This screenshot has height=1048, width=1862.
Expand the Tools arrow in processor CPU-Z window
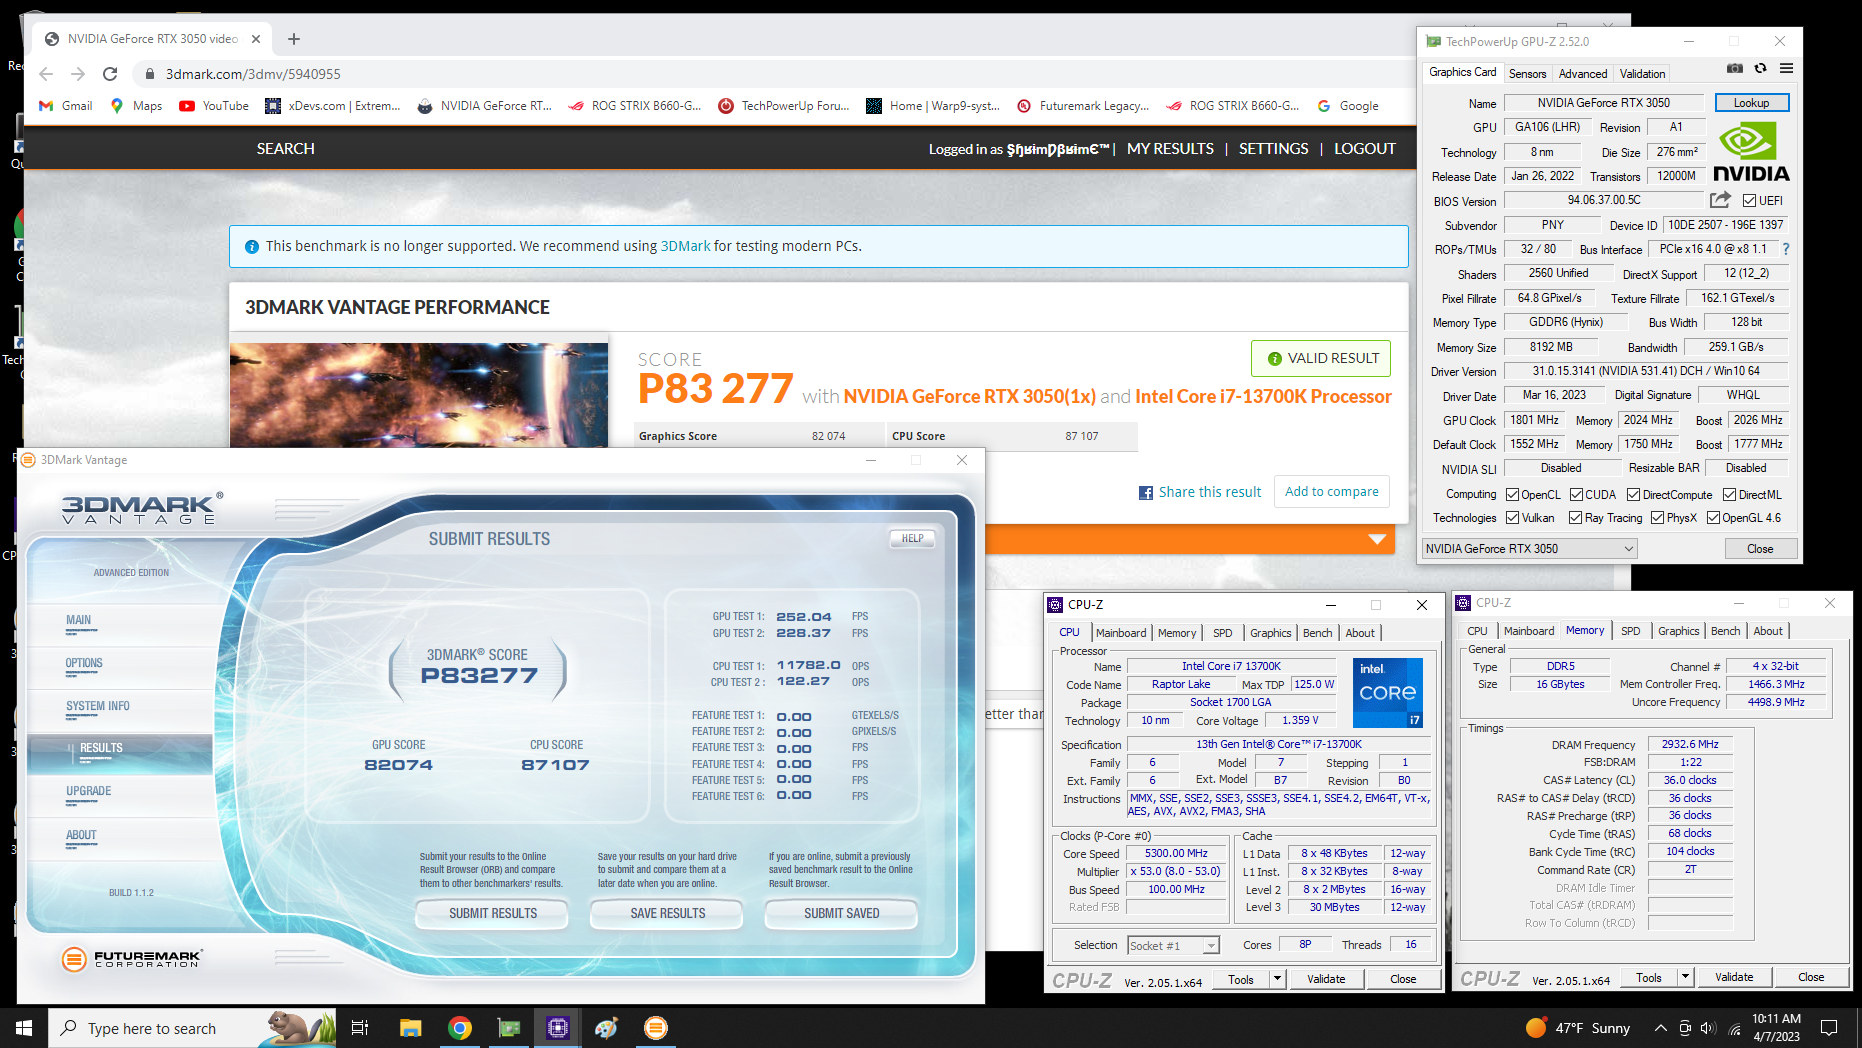point(1277,979)
